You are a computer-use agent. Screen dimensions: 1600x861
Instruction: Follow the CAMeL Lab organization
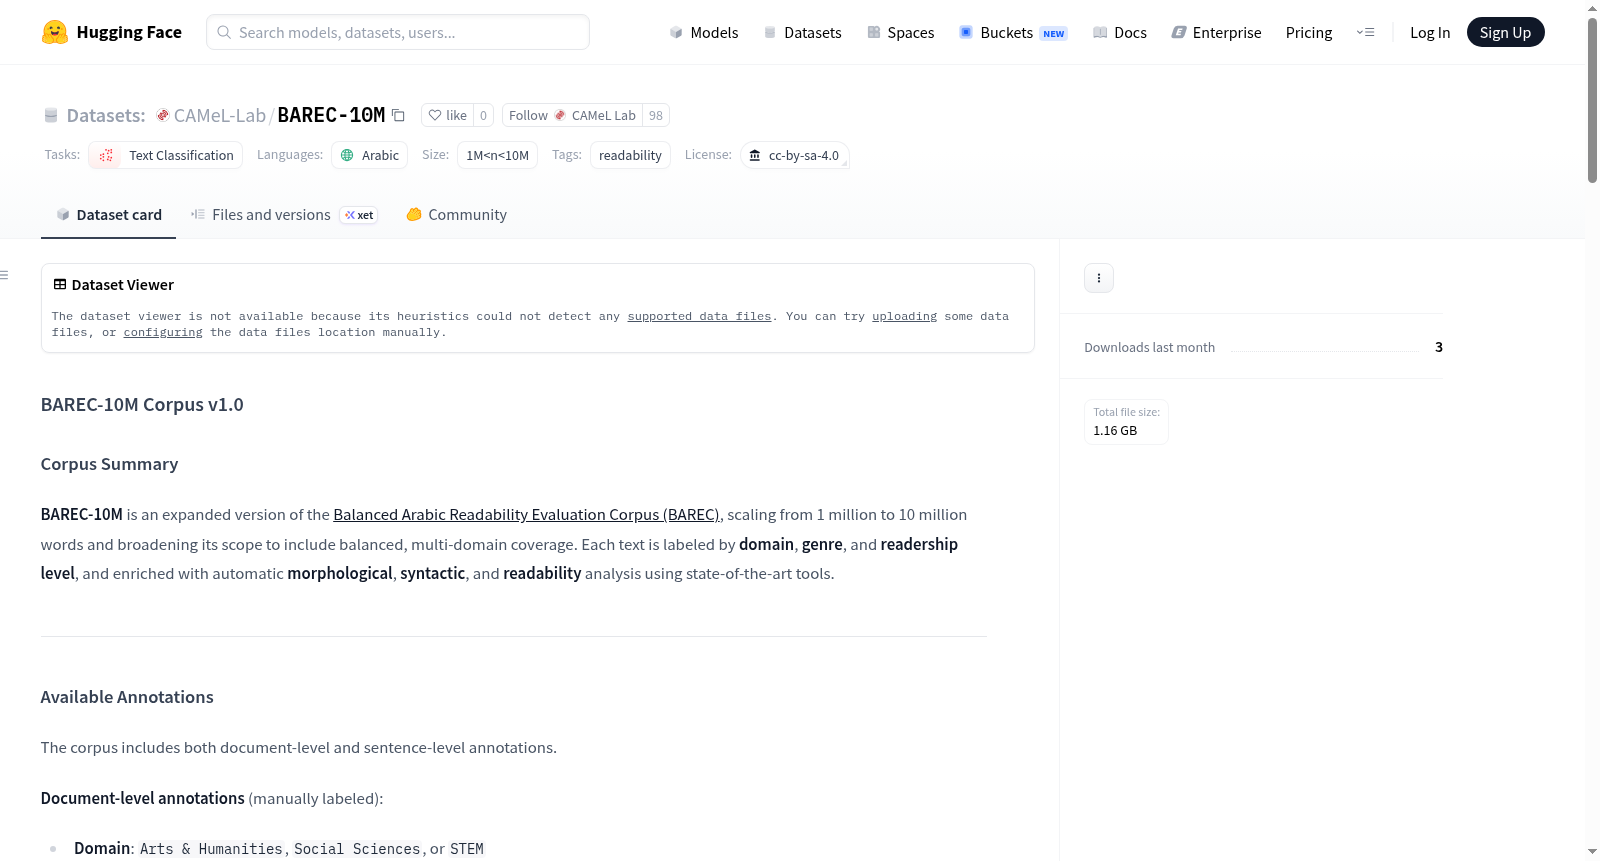point(572,115)
